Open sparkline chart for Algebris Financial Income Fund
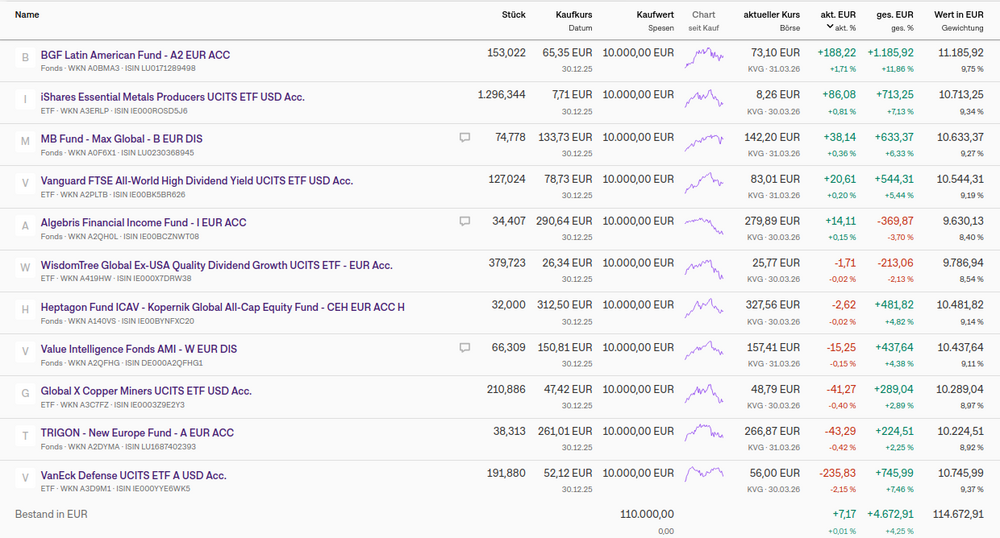 704,226
